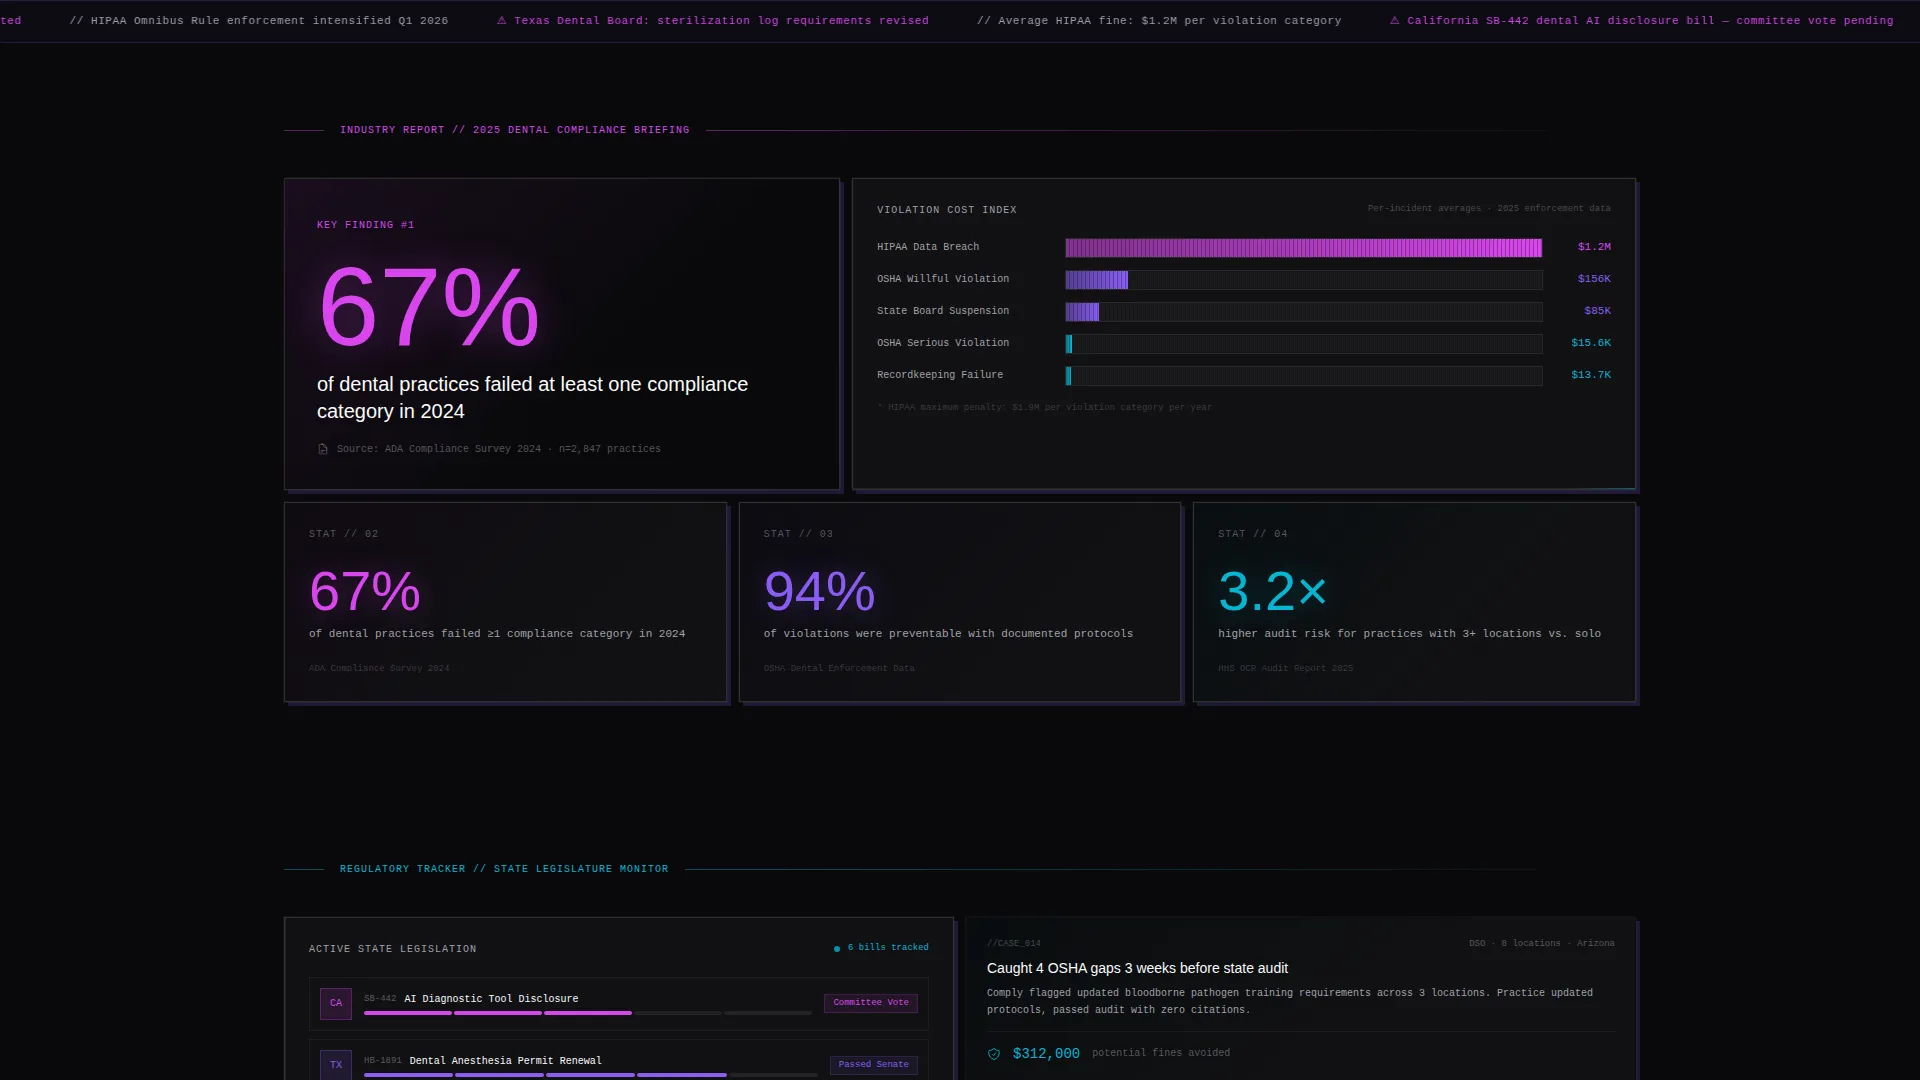The image size is (1920, 1080).
Task: Click the OSHA Serious Violation cost bar
Action: point(1304,344)
